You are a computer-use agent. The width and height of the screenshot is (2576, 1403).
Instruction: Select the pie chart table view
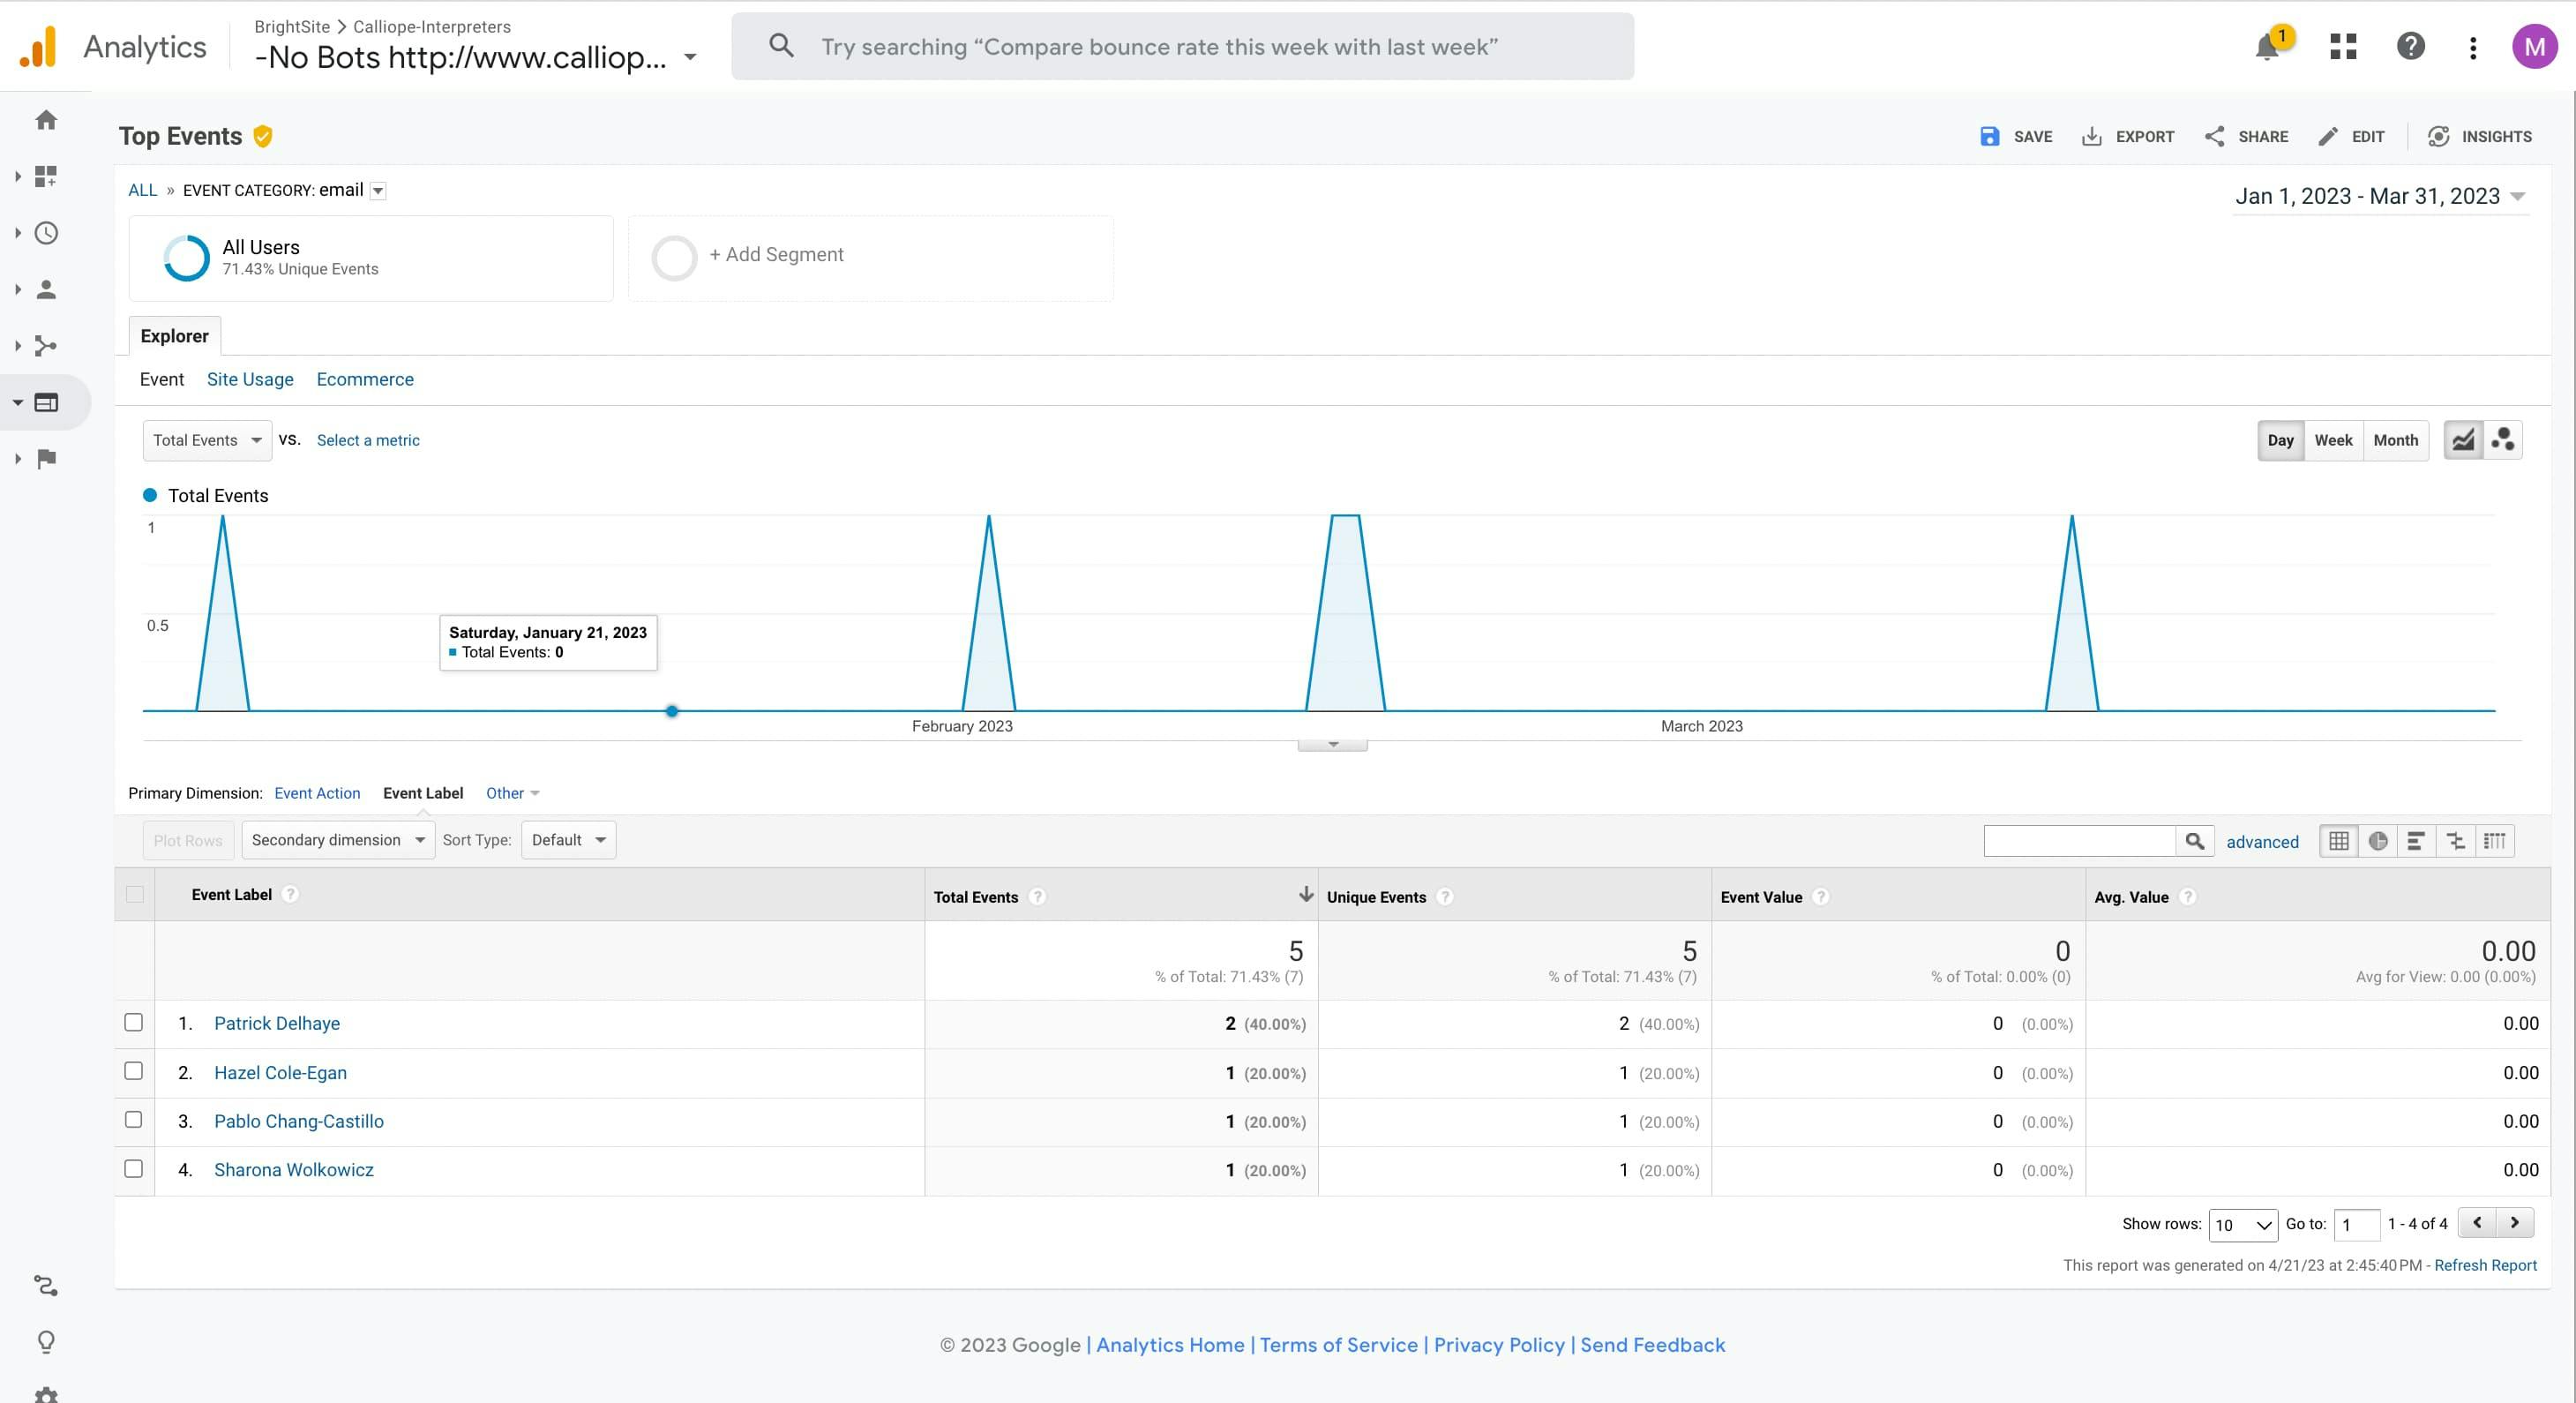coord(2378,841)
